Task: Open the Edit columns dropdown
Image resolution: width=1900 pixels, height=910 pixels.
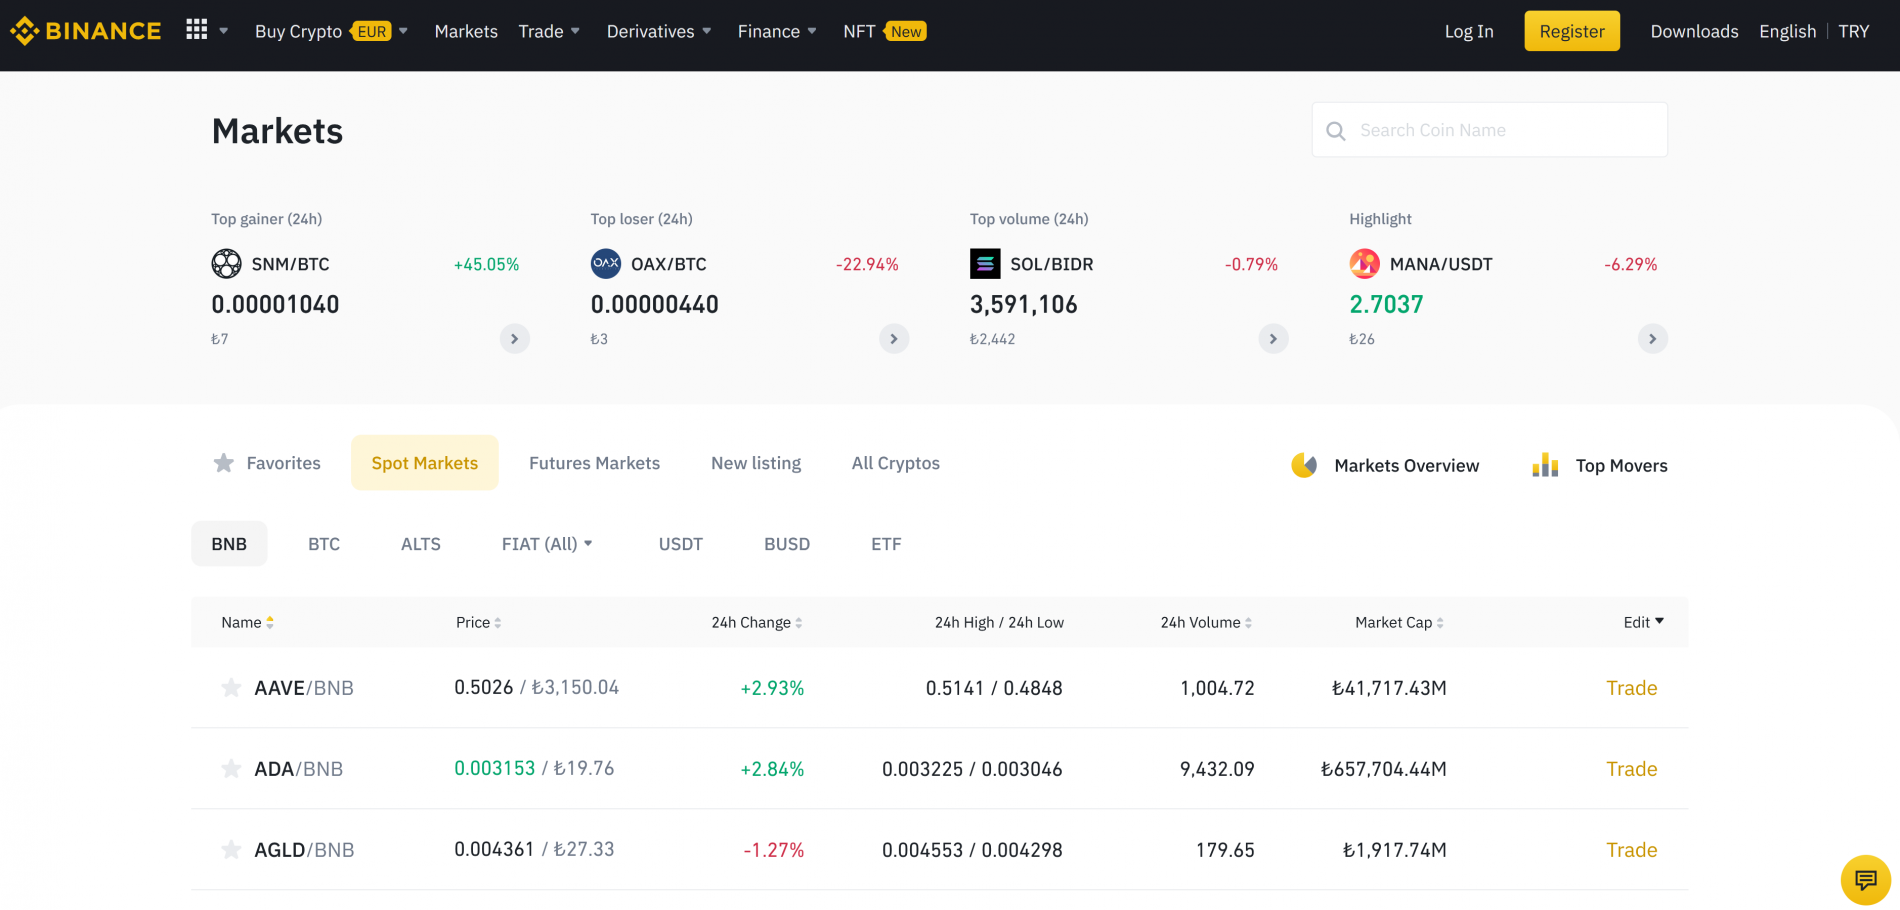Action: 1644,622
